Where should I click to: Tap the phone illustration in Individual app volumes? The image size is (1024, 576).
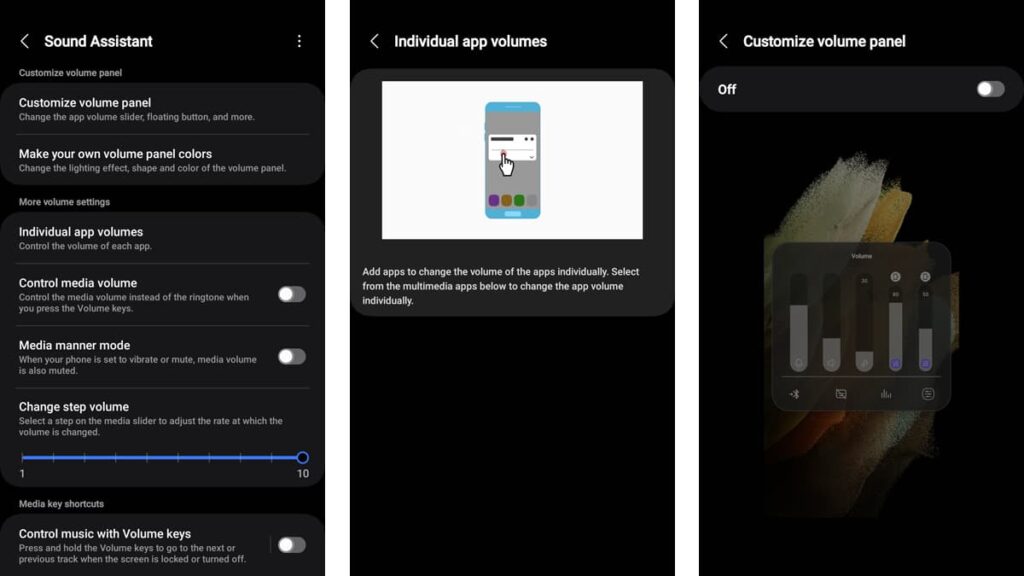pyautogui.click(x=512, y=160)
